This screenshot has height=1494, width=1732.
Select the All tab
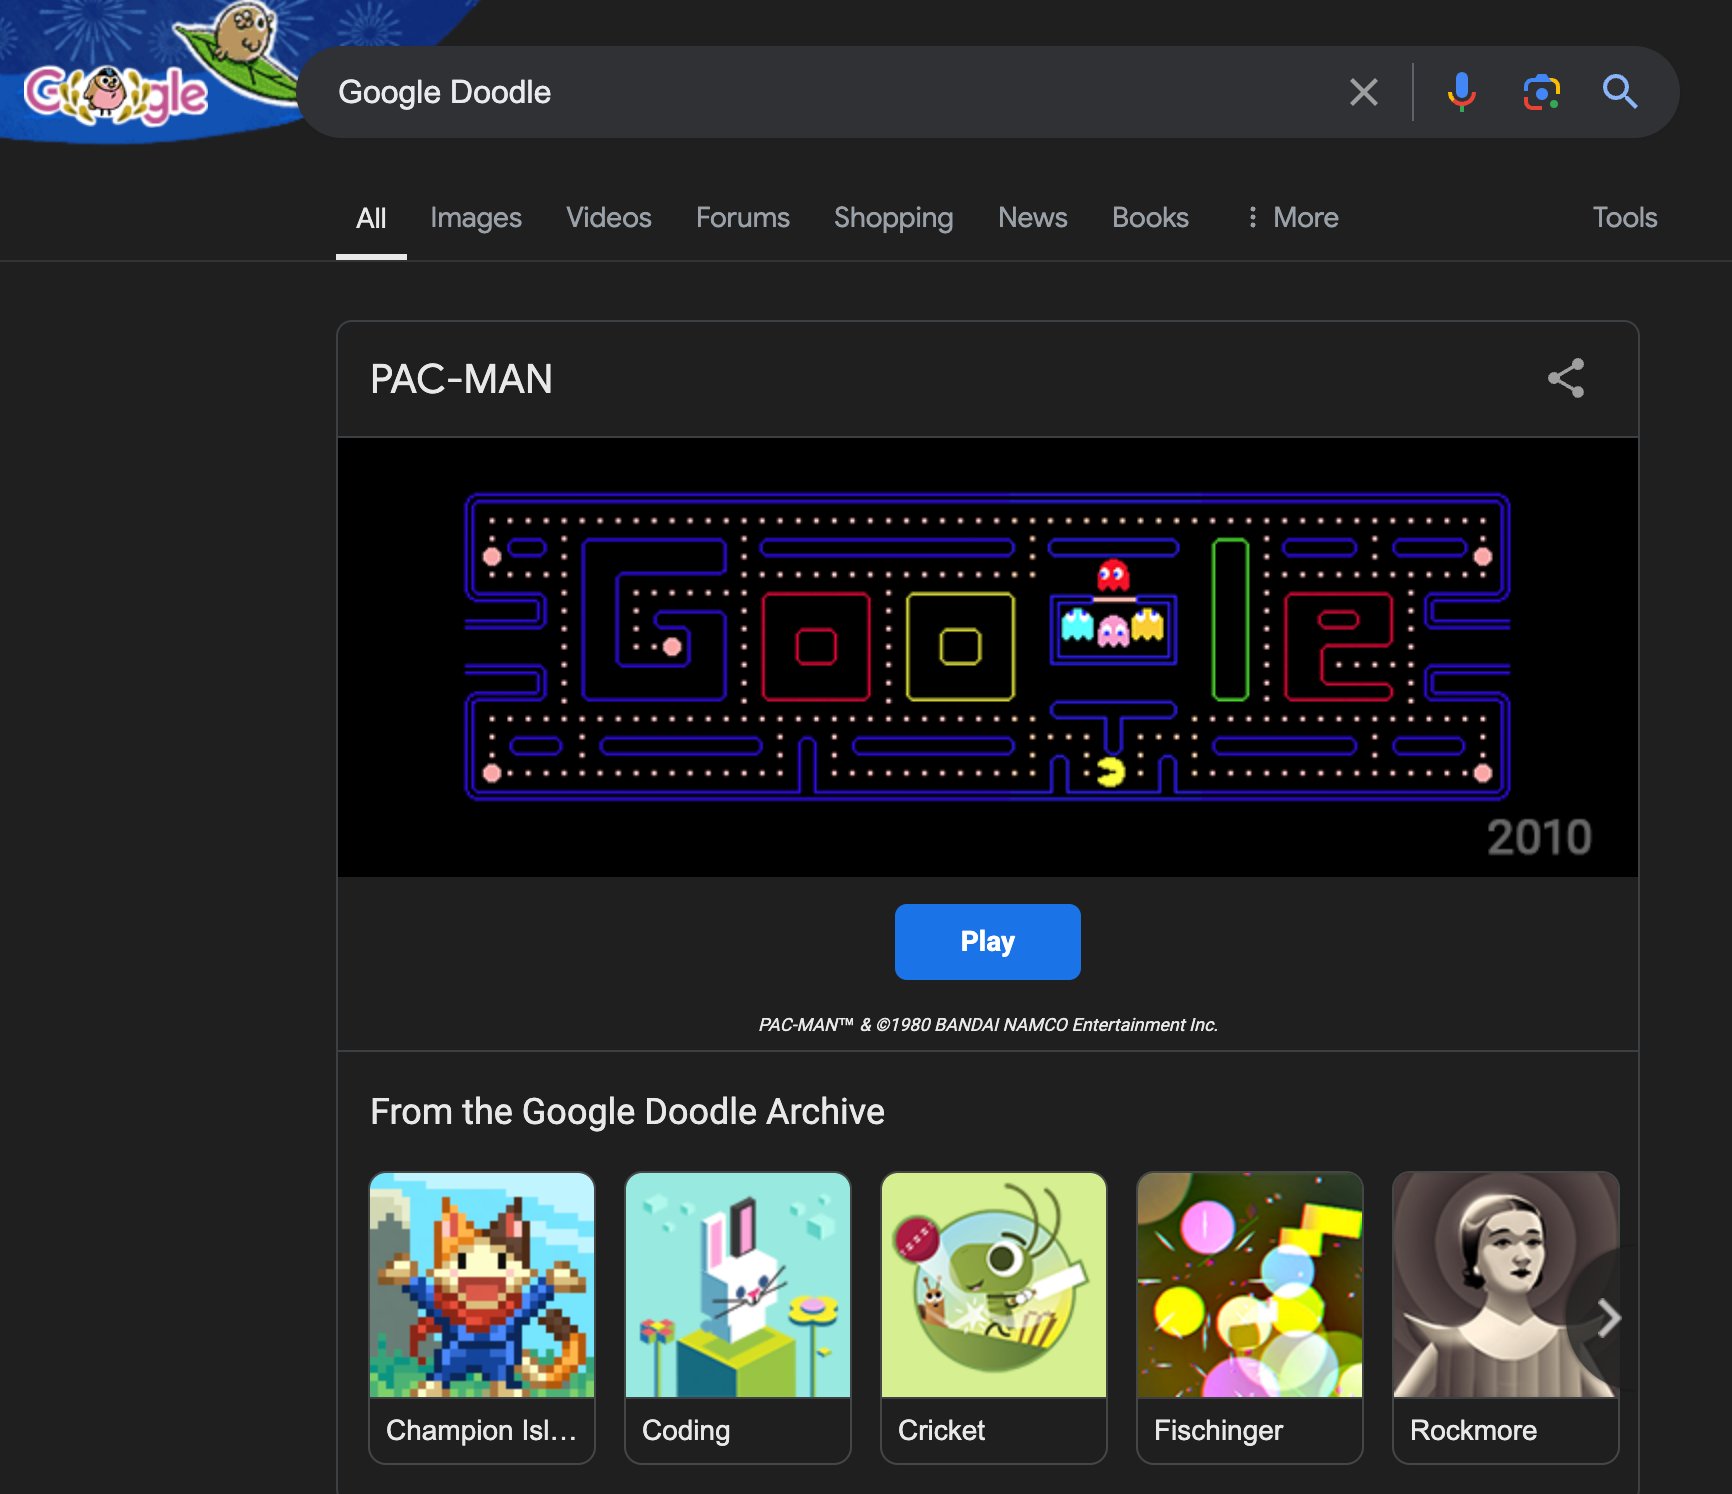coord(371,218)
